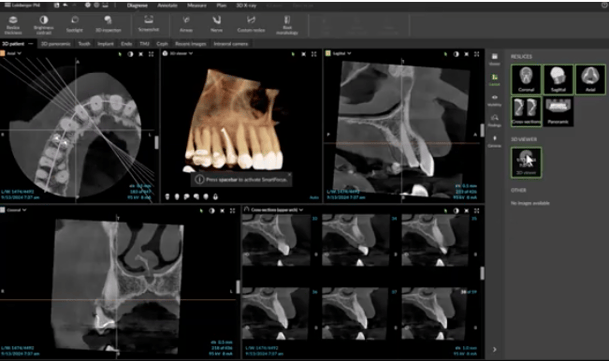The image size is (609, 361).
Task: Toggle brightness/contrast in the Cross sections viewport
Action: pos(456,211)
